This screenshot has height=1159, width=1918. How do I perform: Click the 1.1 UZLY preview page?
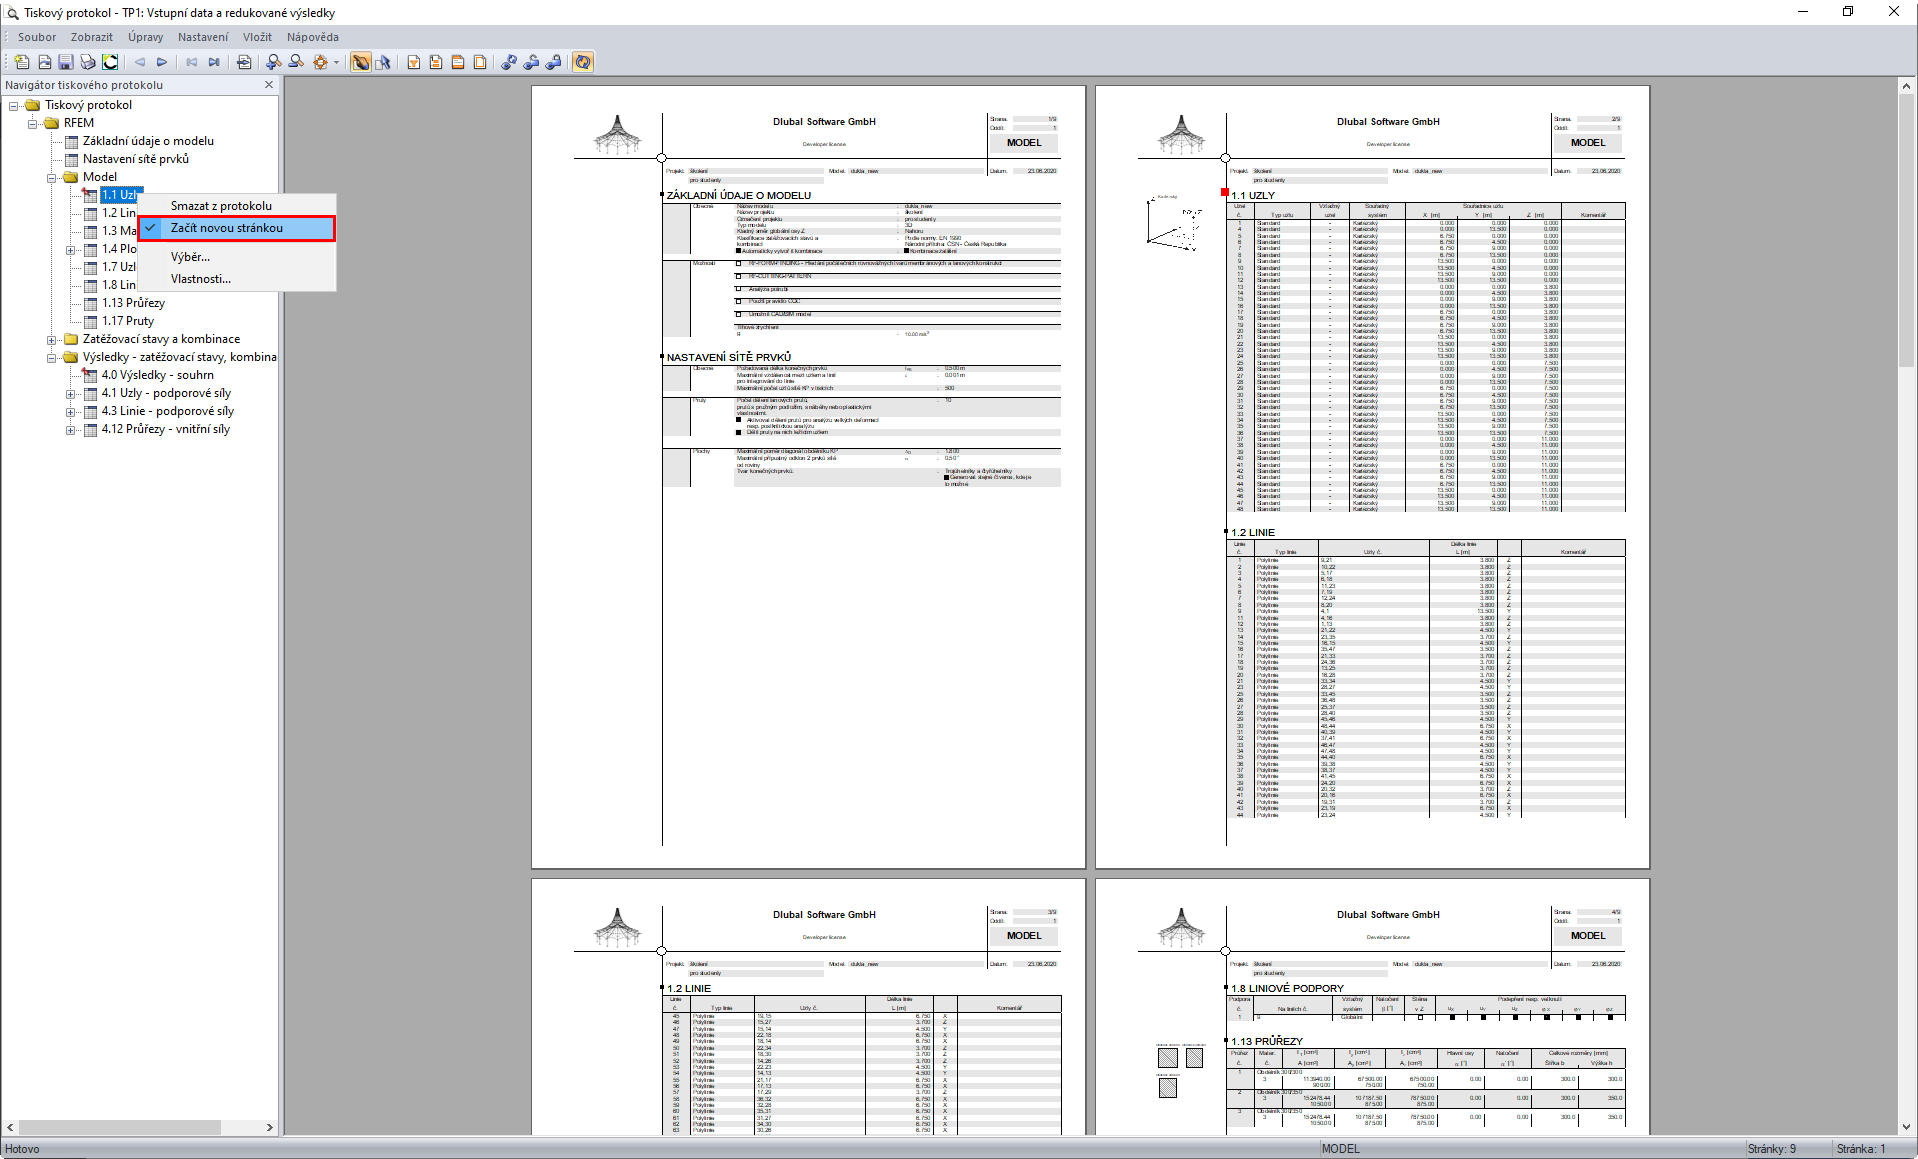1372,477
